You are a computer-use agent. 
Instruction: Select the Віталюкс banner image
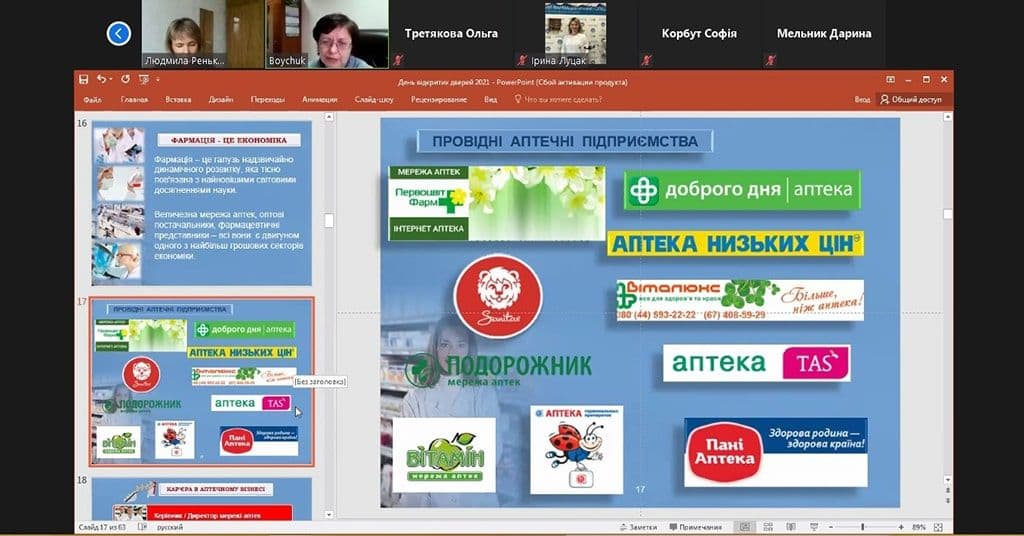(740, 300)
